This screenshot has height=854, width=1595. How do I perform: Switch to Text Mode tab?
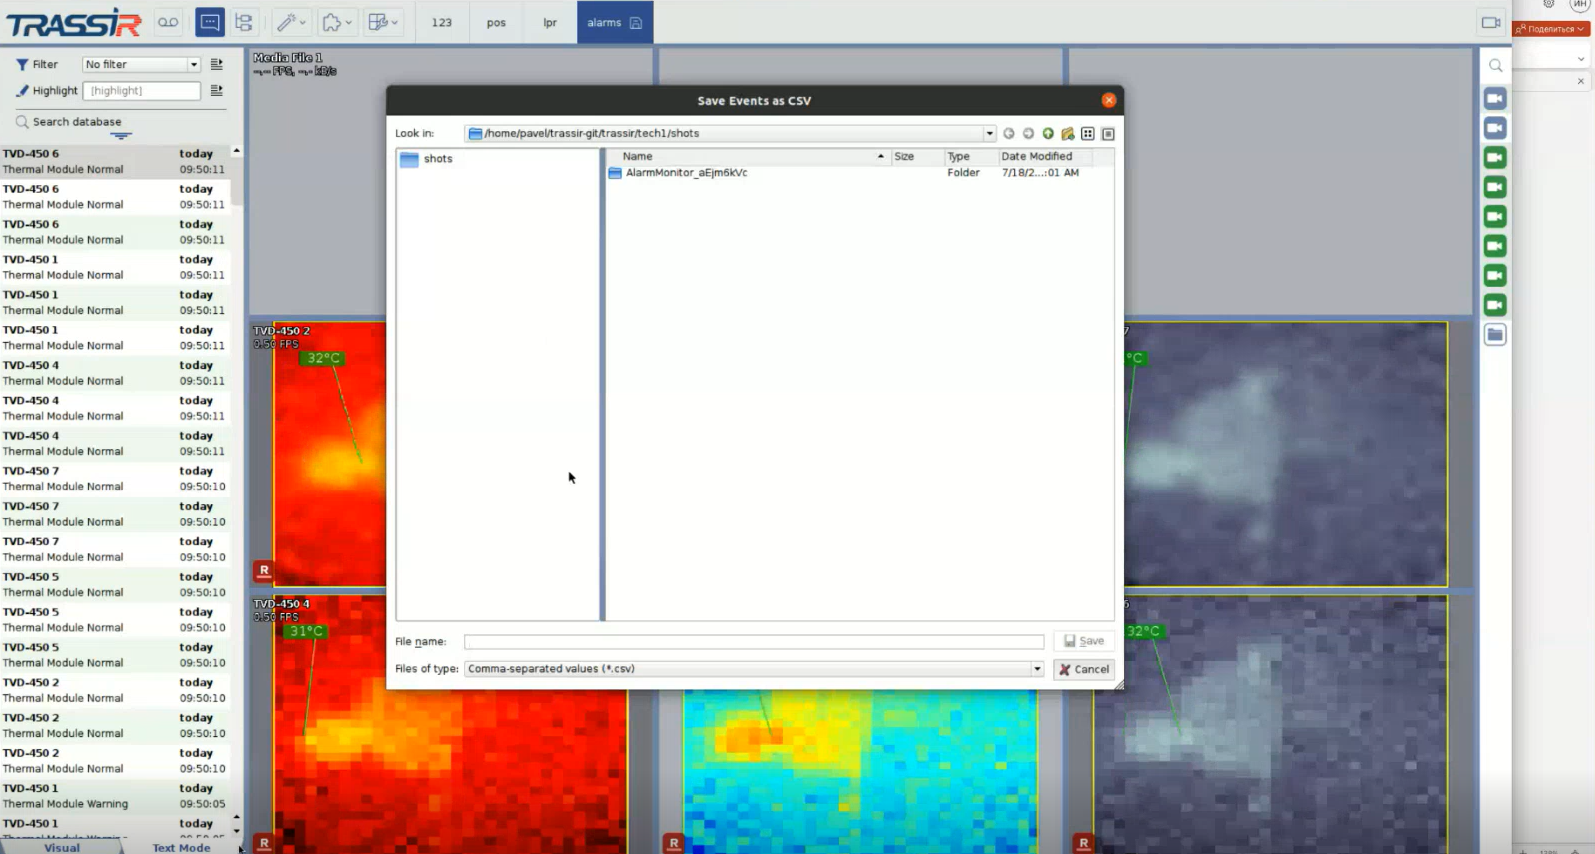coord(181,847)
